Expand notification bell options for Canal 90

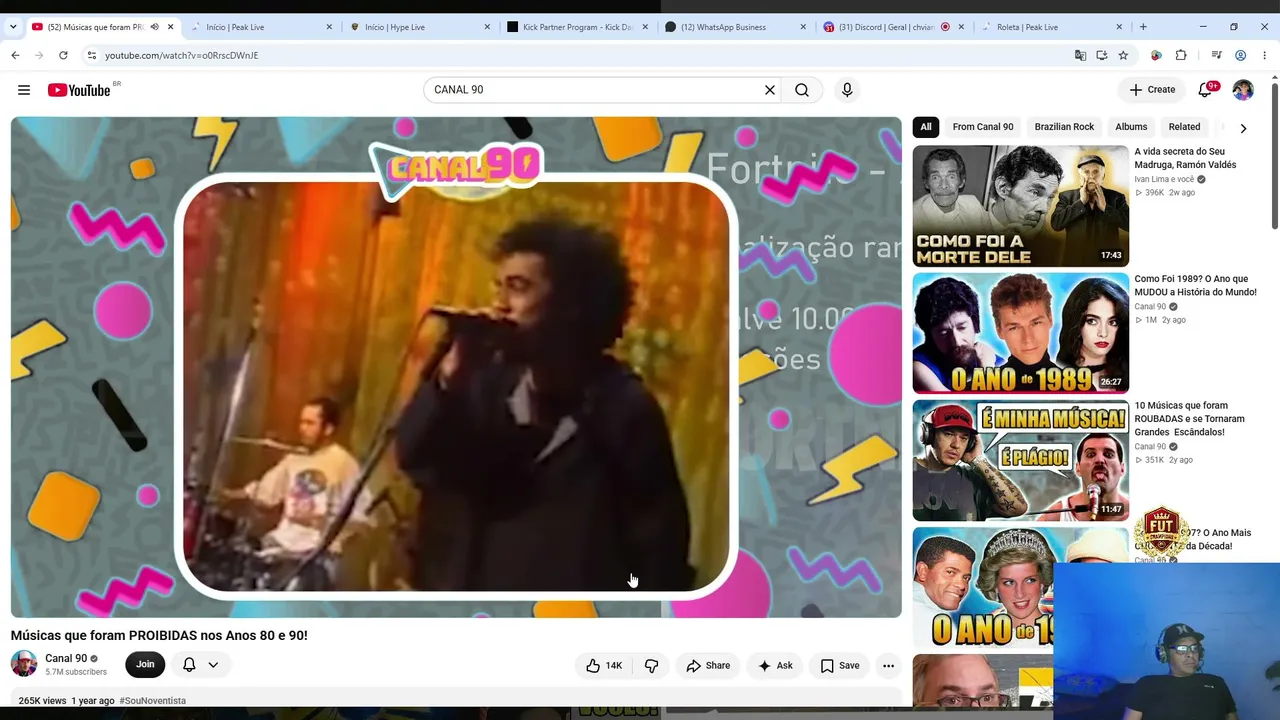click(x=213, y=665)
